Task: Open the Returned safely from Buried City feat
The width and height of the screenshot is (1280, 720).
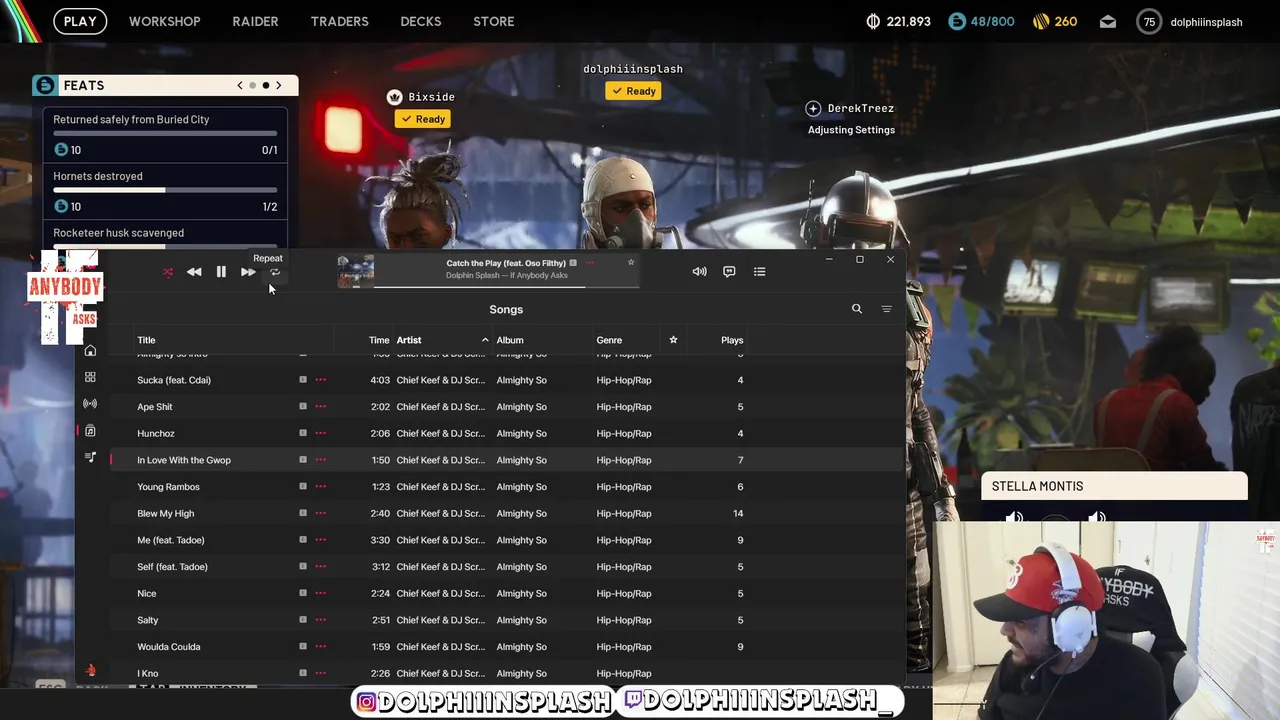Action: pos(165,137)
